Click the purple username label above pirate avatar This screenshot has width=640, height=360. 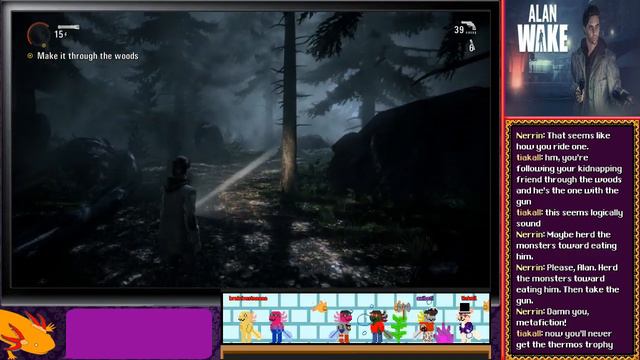(425, 299)
